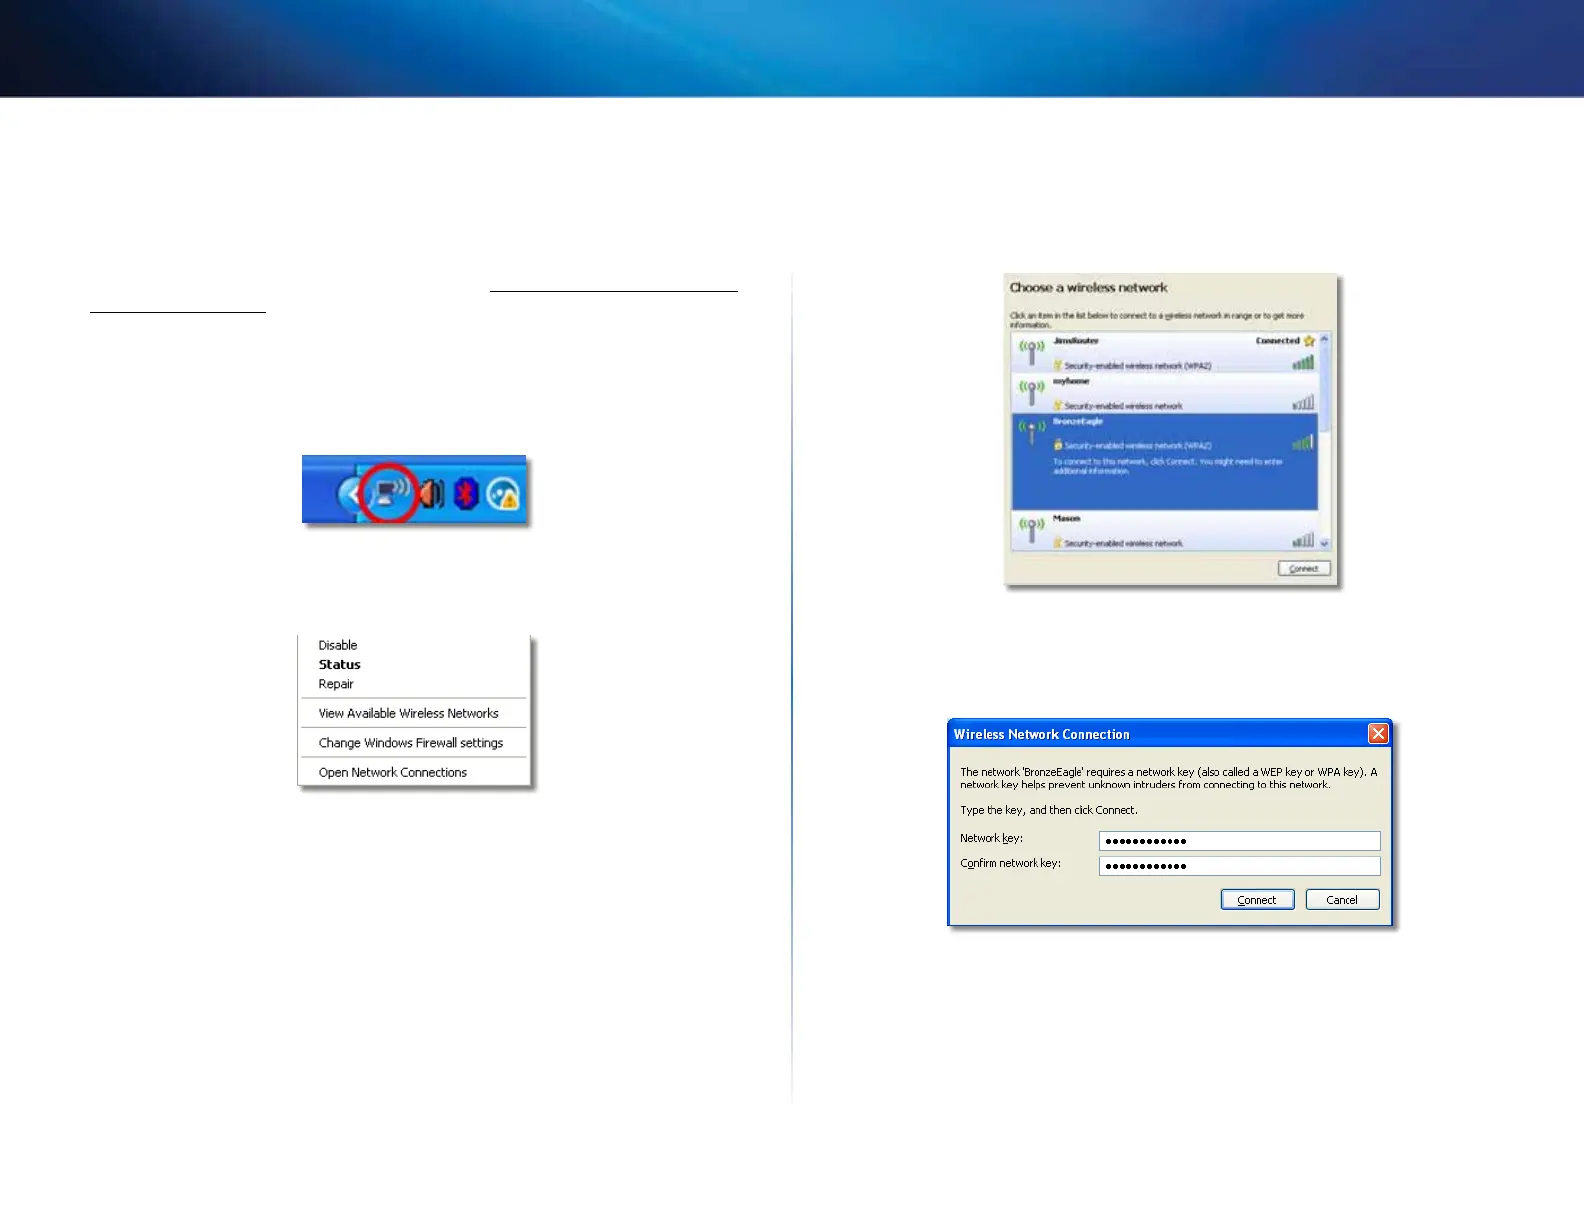The width and height of the screenshot is (1584, 1224).
Task: Choose Open Network Connections
Action: [x=393, y=772]
